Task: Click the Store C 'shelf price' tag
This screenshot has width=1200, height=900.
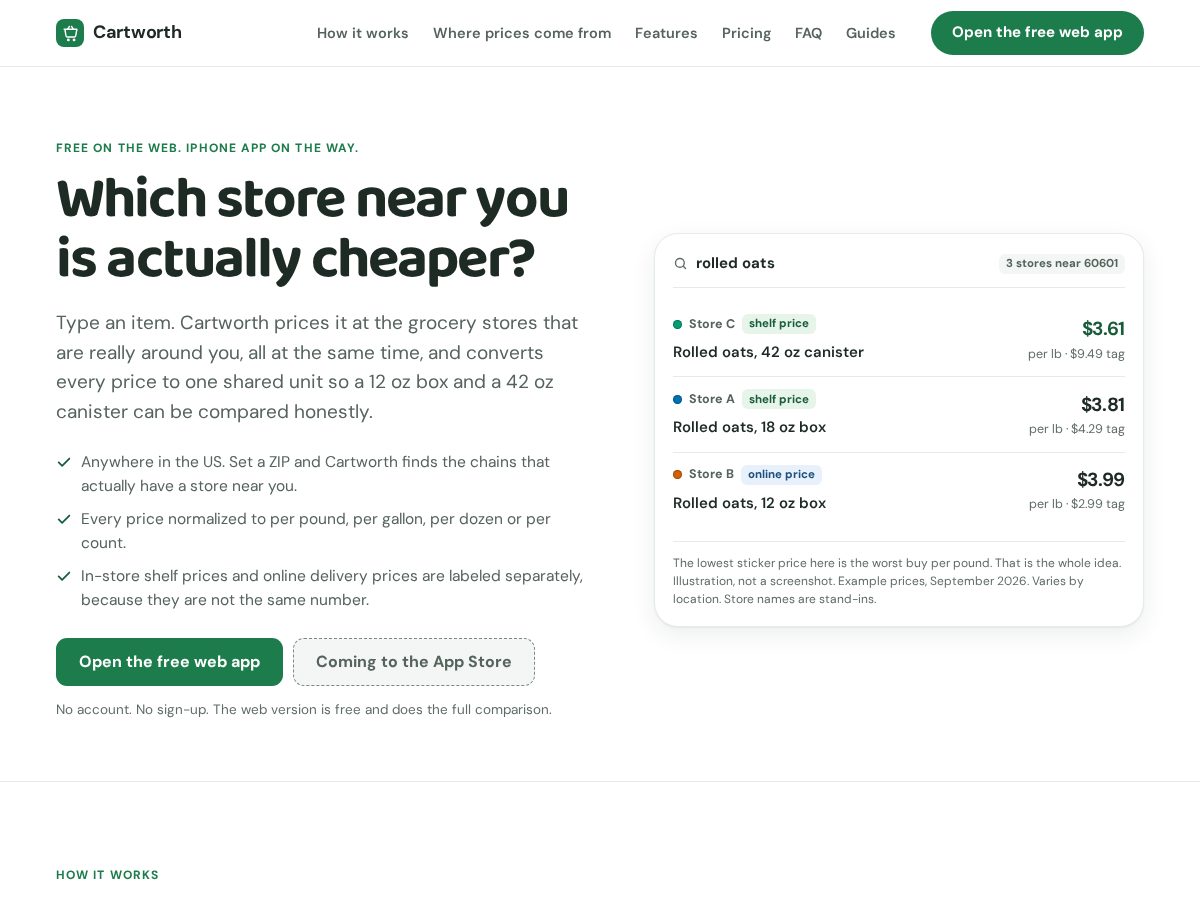Action: pyautogui.click(x=779, y=324)
